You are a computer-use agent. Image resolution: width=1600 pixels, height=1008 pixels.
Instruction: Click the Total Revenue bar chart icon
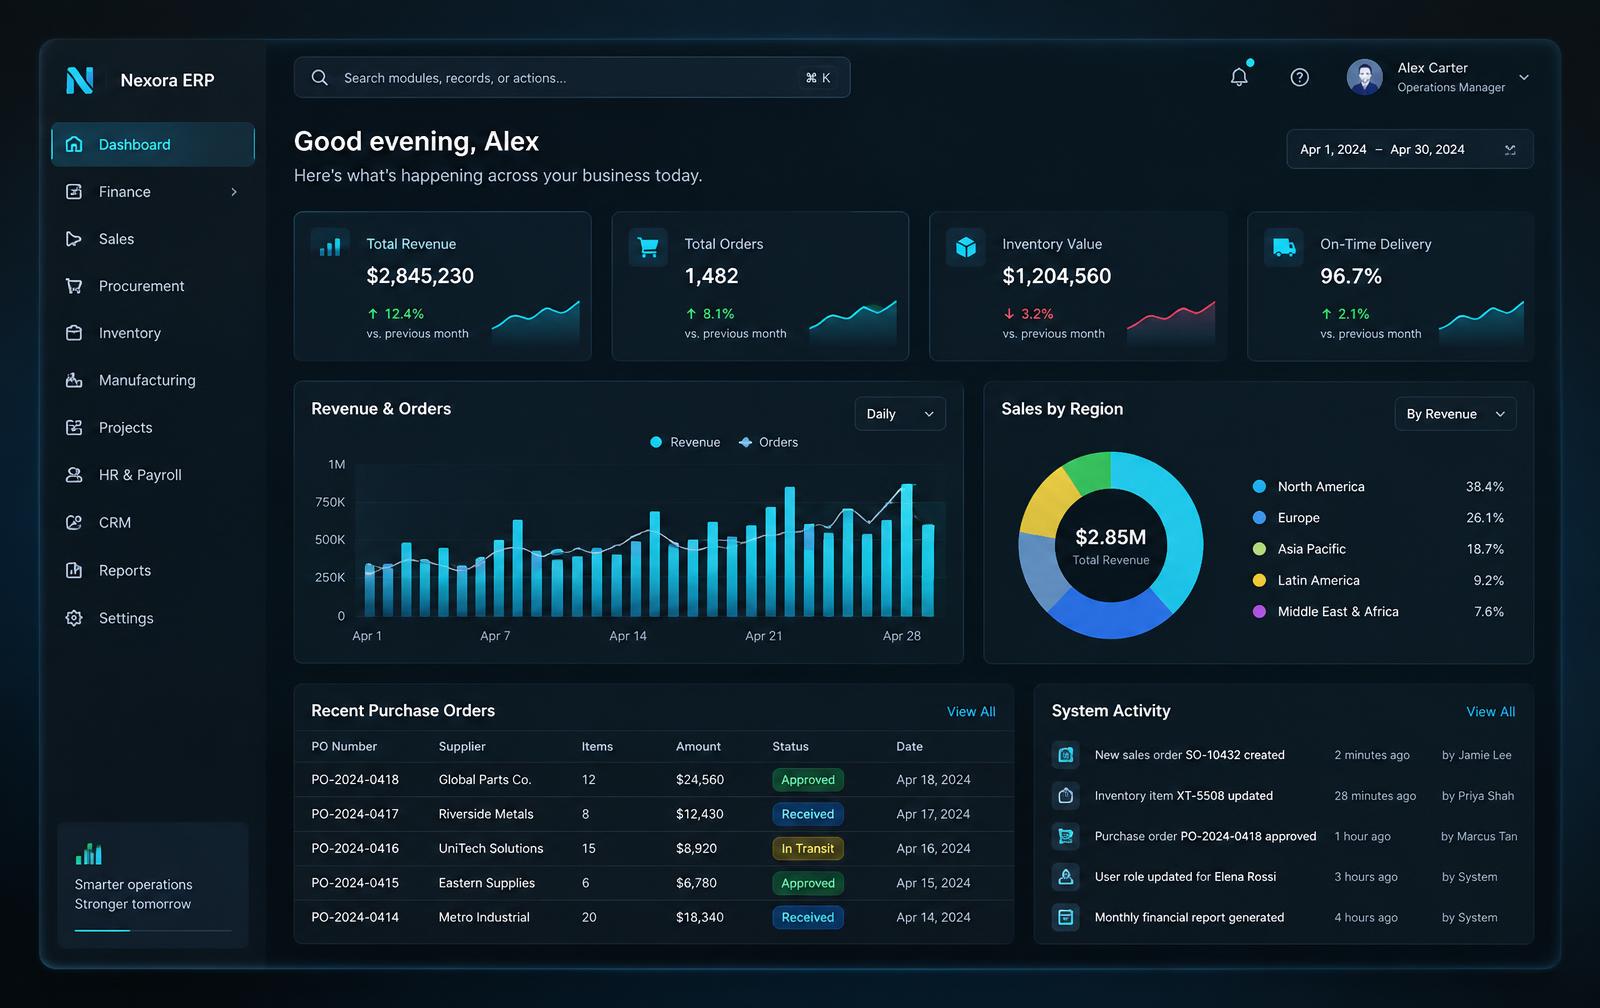coord(330,246)
